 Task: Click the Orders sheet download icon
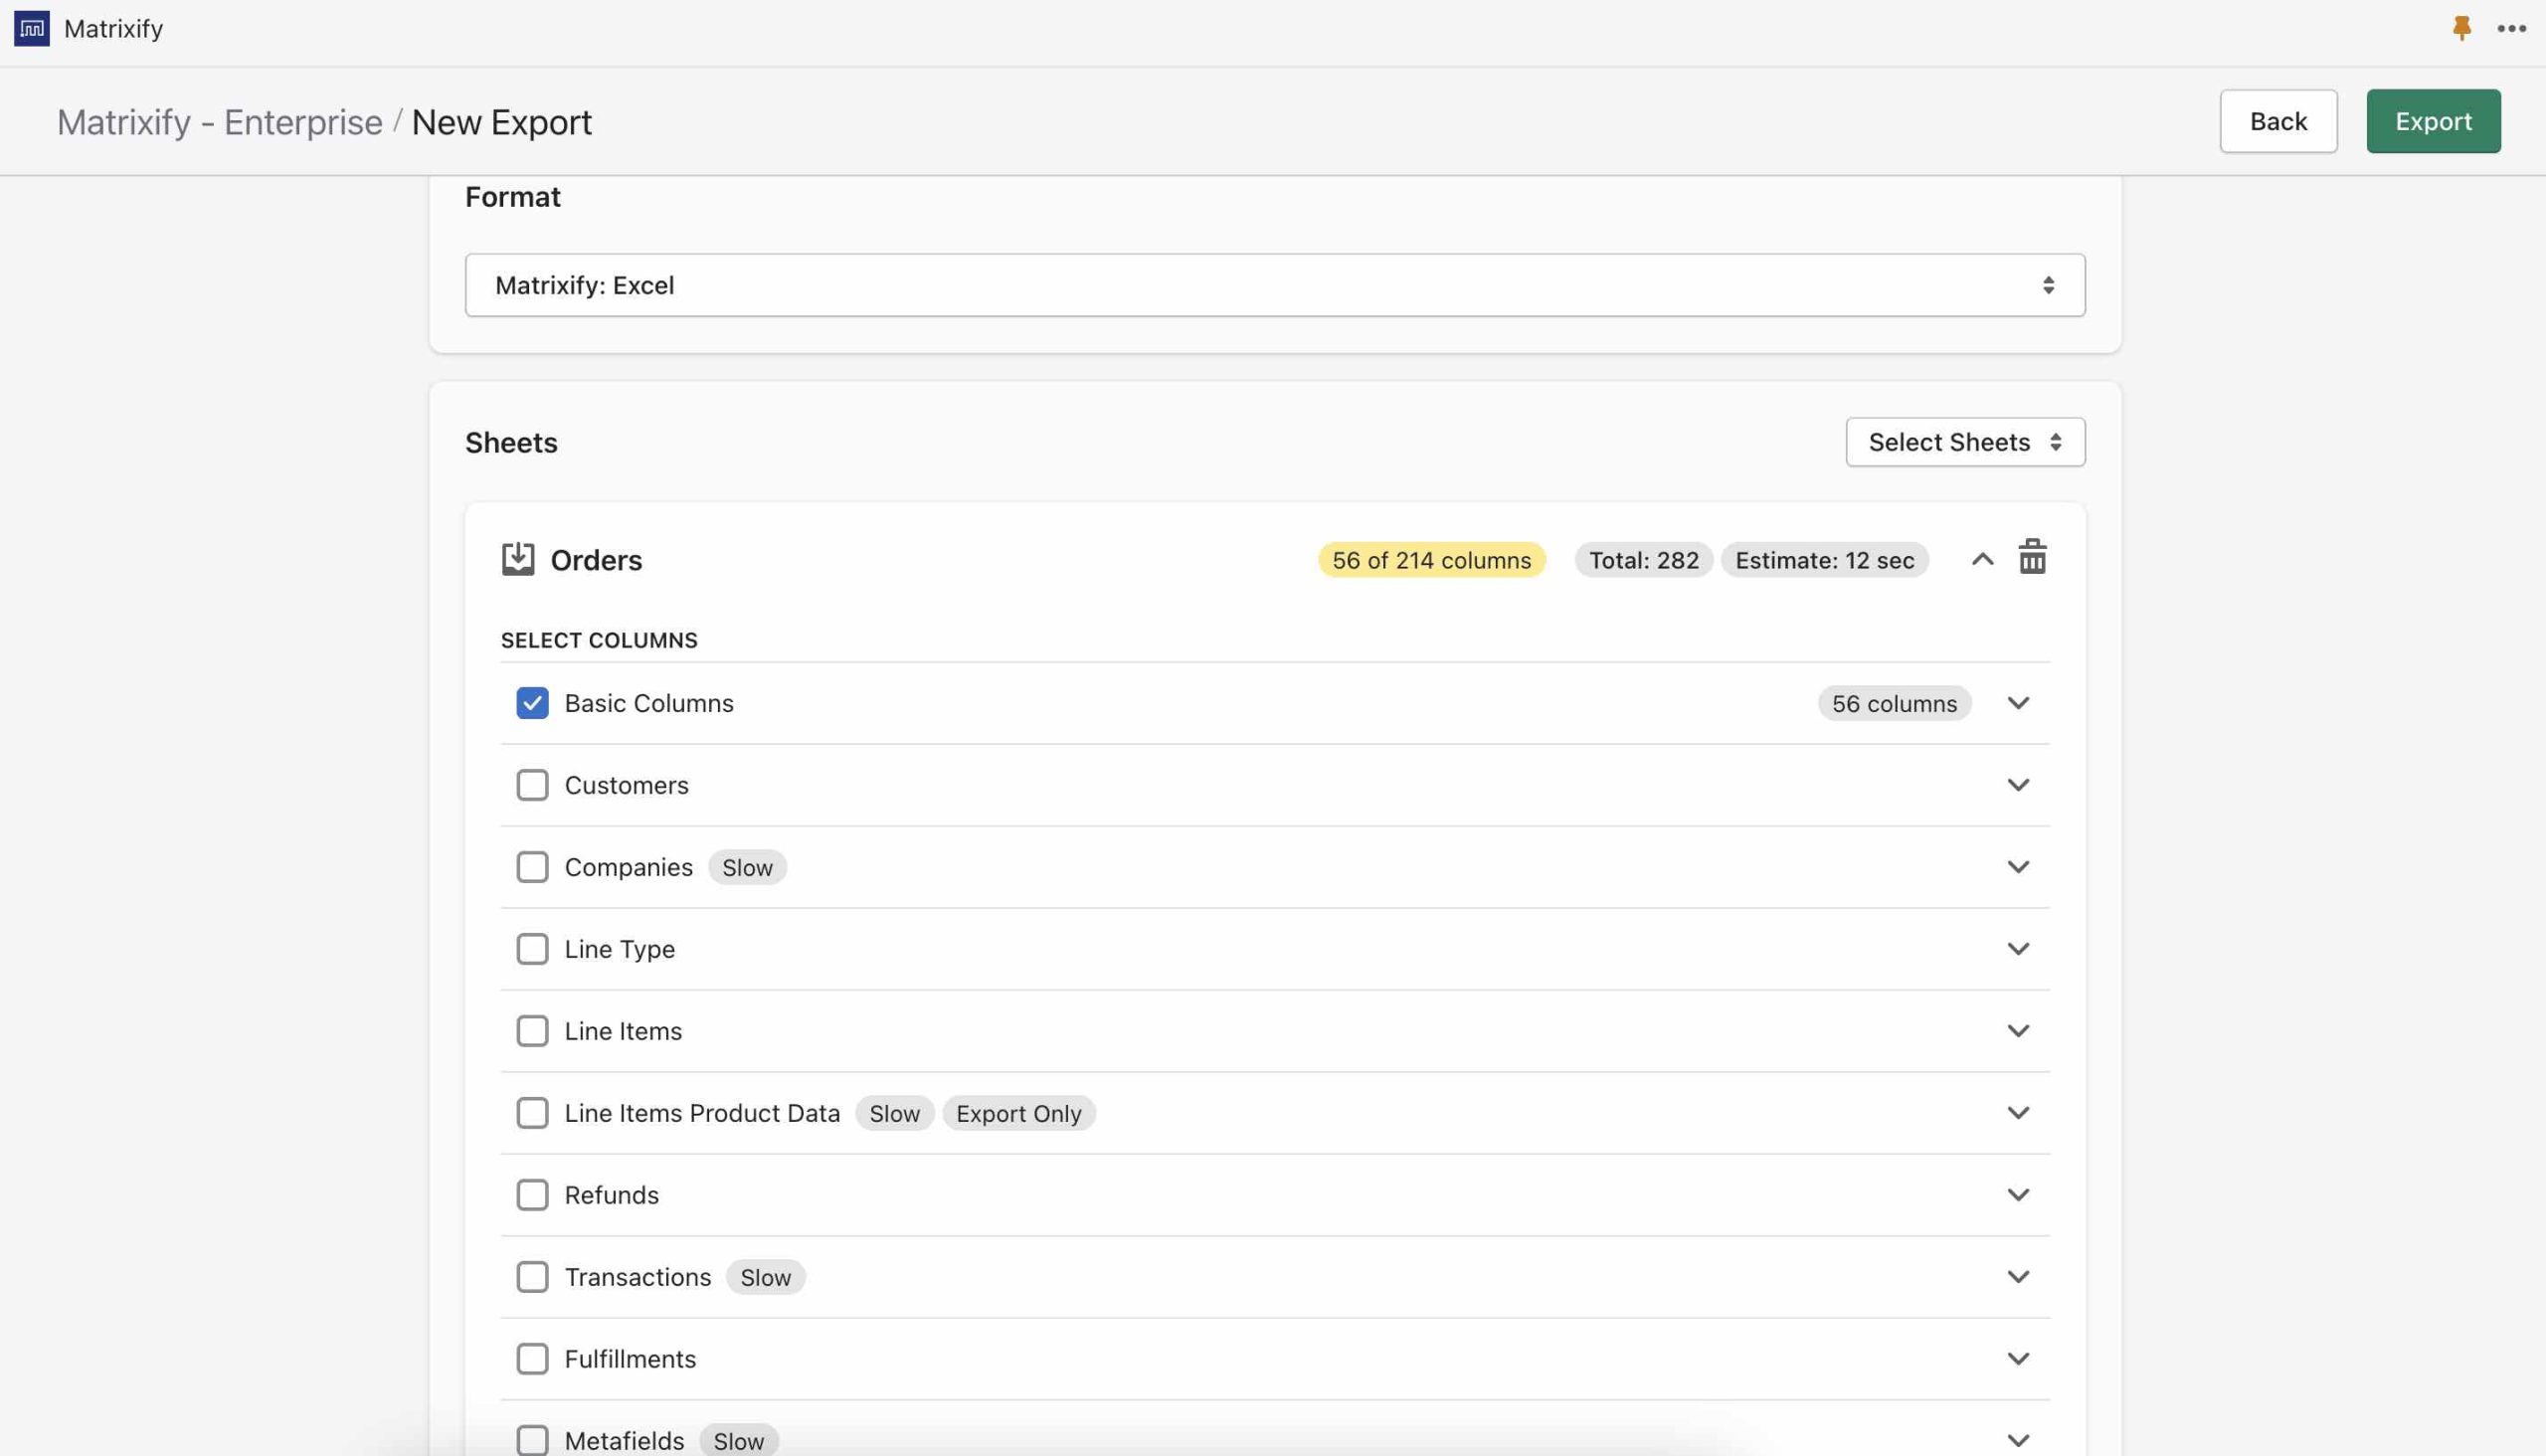pyautogui.click(x=518, y=559)
